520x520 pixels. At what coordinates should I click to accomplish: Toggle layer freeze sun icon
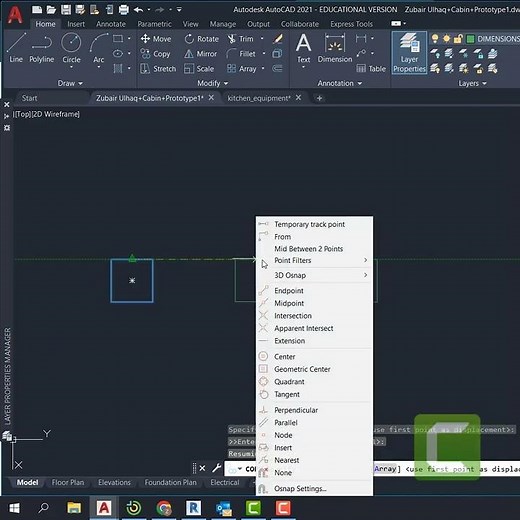(446, 39)
